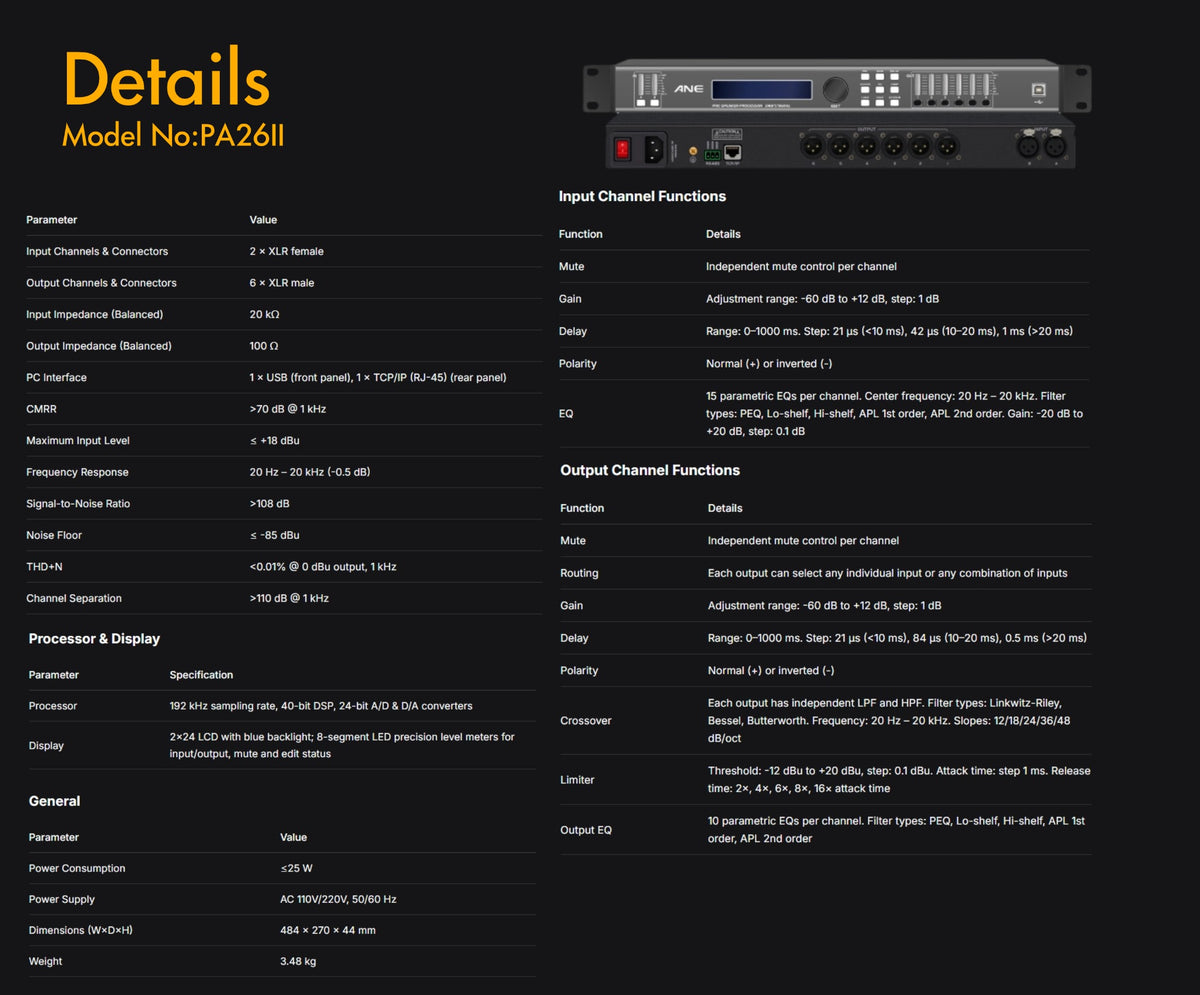This screenshot has width=1200, height=995.
Task: Click Output Channel Functions heading
Action: coord(650,470)
